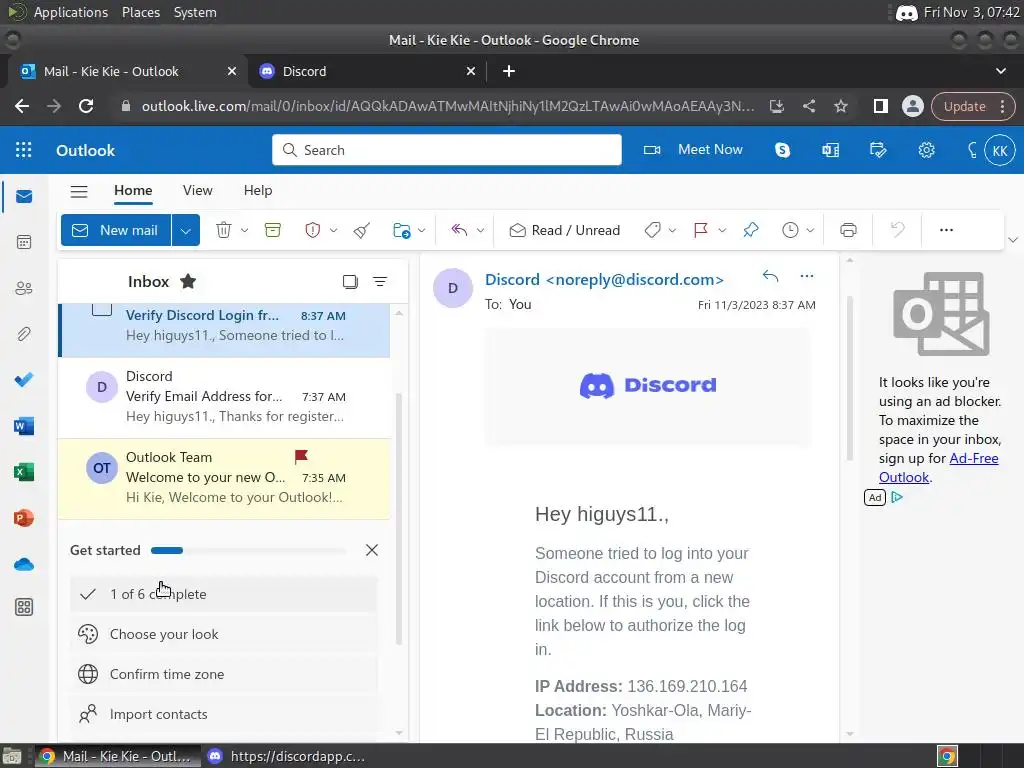Open the More apps icon in sidebar
Image resolution: width=1024 pixels, height=768 pixels.
pos(24,607)
